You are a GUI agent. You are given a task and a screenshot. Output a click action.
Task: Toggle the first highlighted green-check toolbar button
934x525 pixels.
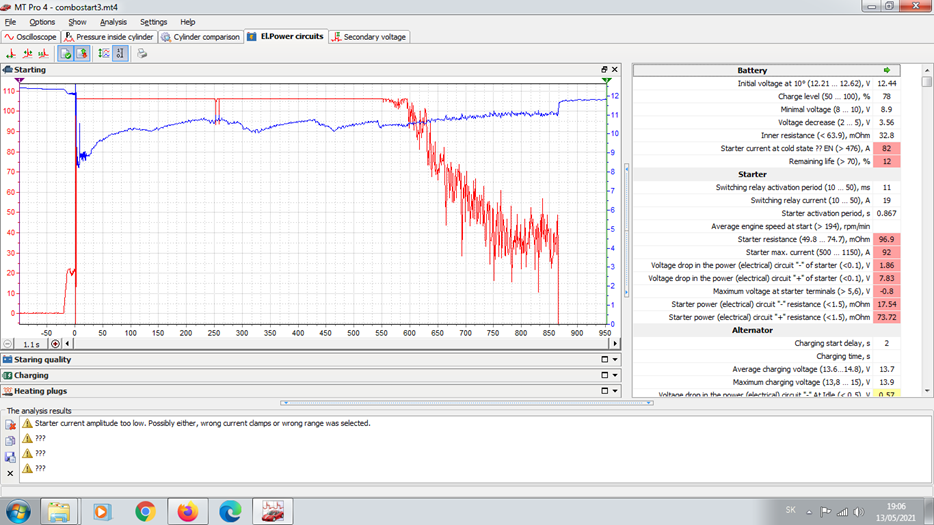[66, 54]
